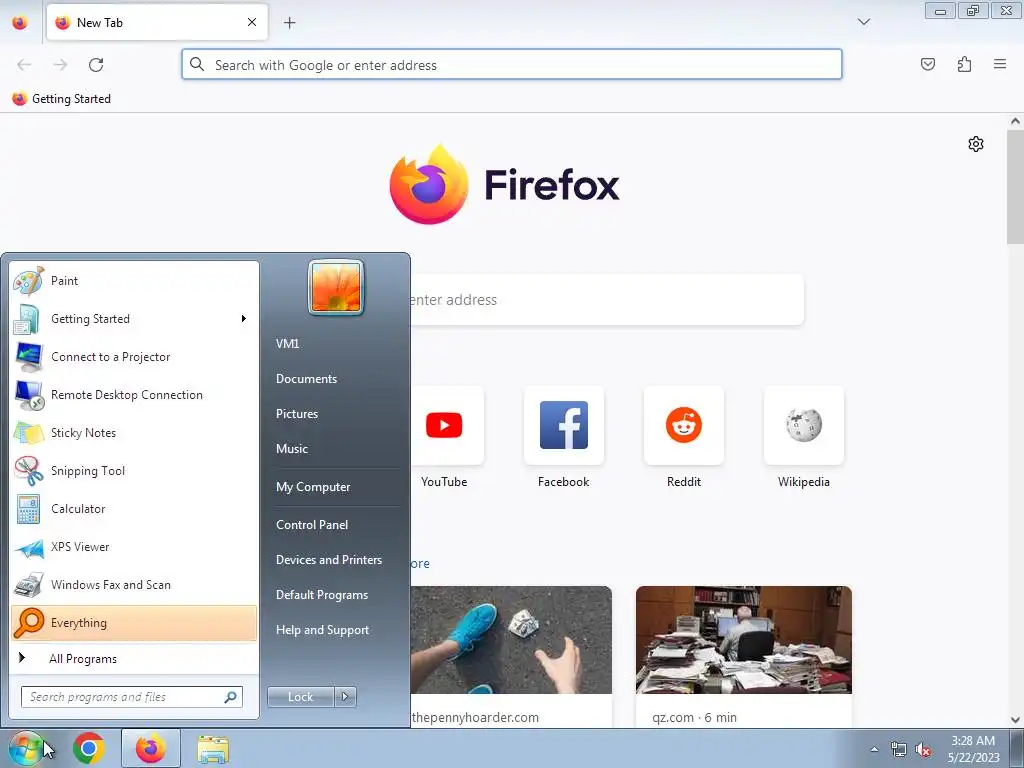Click the scrollbar down arrow
This screenshot has height=768, width=1024.
tap(1015, 720)
